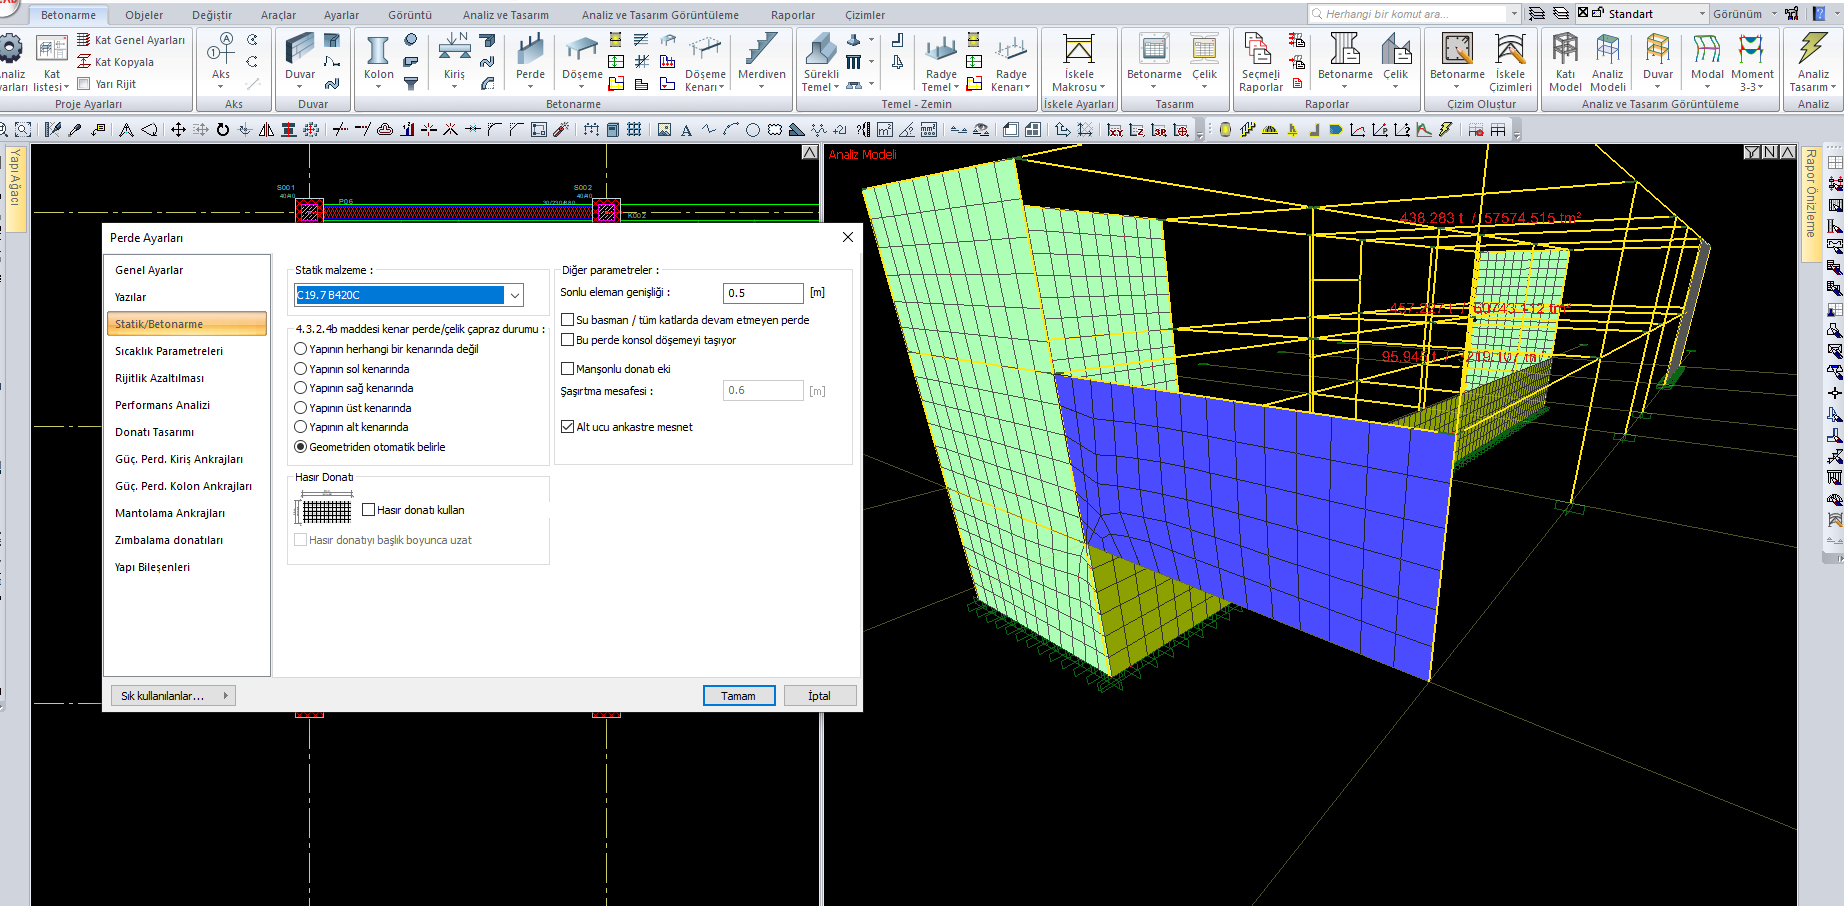Switch to the Analiz ve Tasarım tab
The height and width of the screenshot is (906, 1844).
[505, 15]
